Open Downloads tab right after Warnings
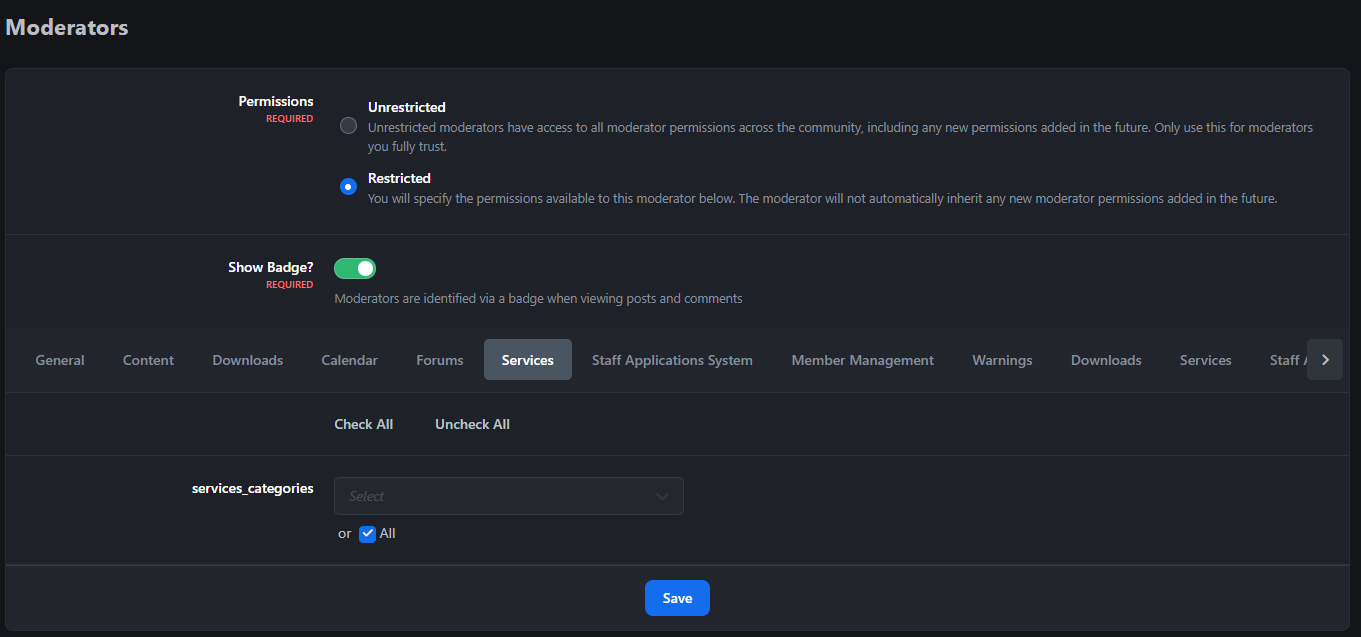 coord(1106,360)
